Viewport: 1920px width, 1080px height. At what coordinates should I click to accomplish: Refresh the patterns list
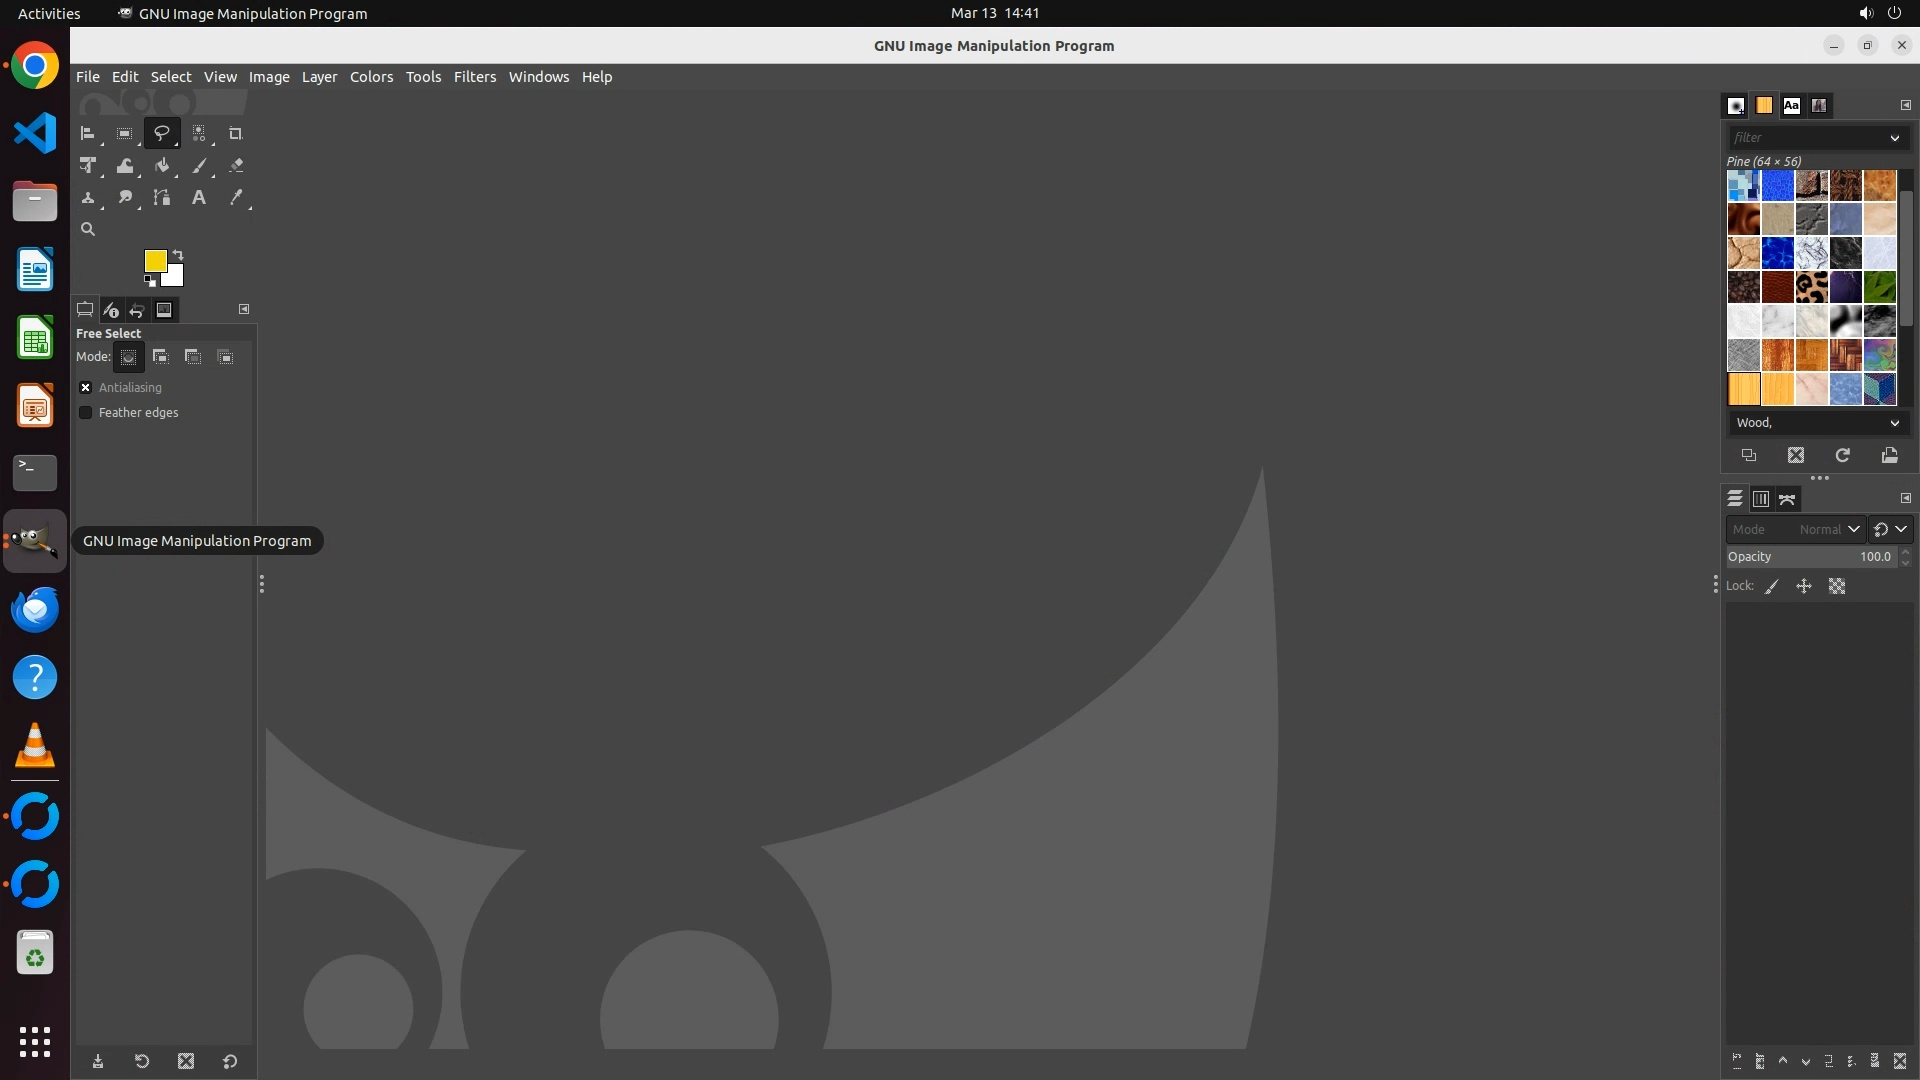1842,456
